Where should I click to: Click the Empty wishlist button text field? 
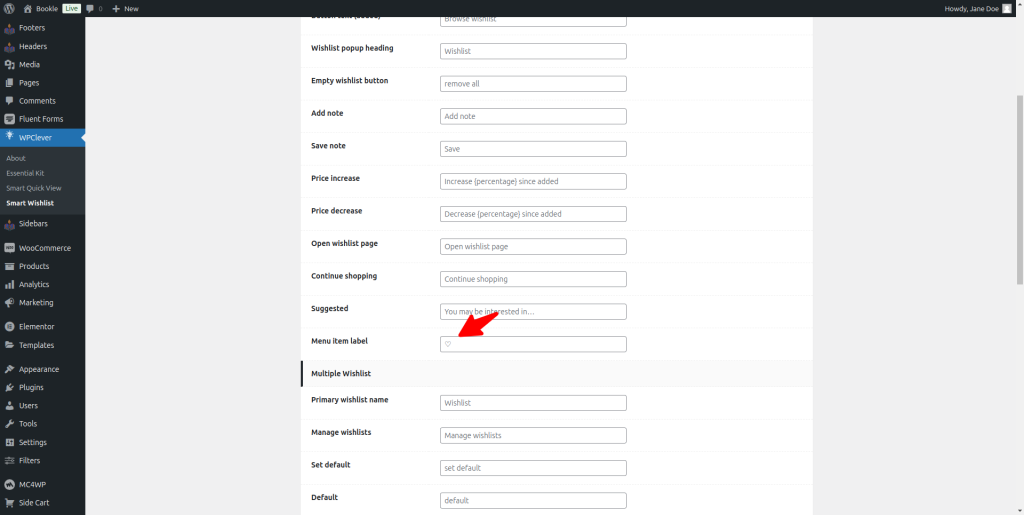tap(533, 84)
